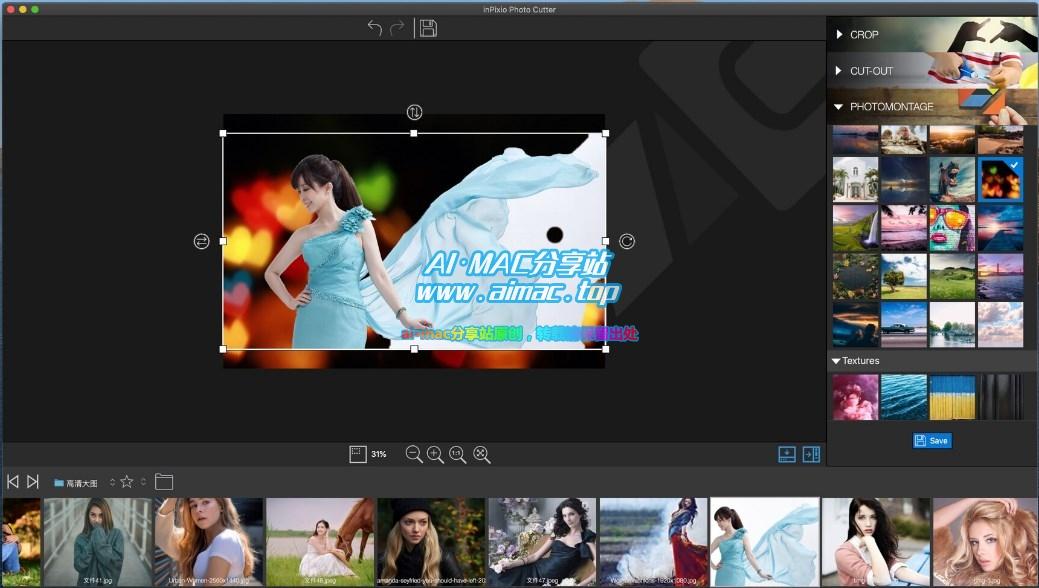The width and height of the screenshot is (1039, 588).
Task: Select the blue dress woman filmstrip photo
Action: point(765,542)
